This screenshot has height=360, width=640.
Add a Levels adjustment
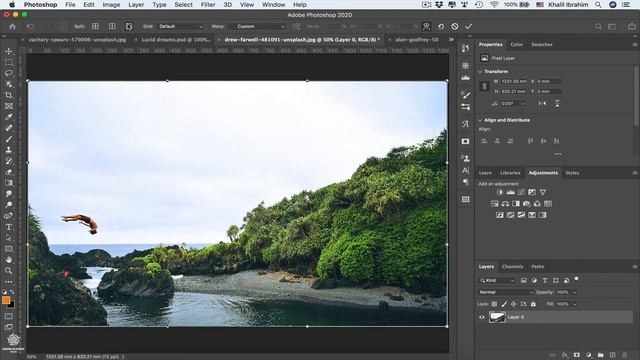(x=510, y=192)
